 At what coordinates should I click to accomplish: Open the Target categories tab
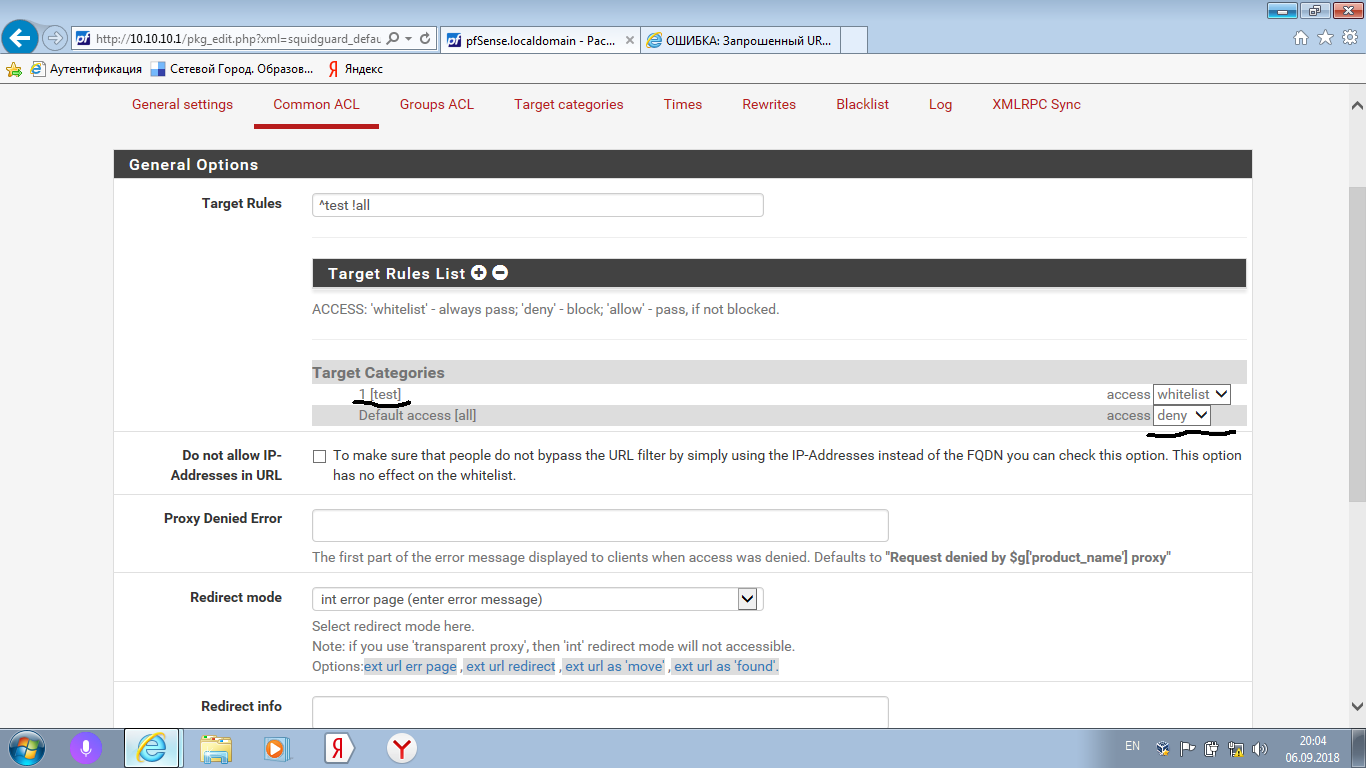(568, 104)
